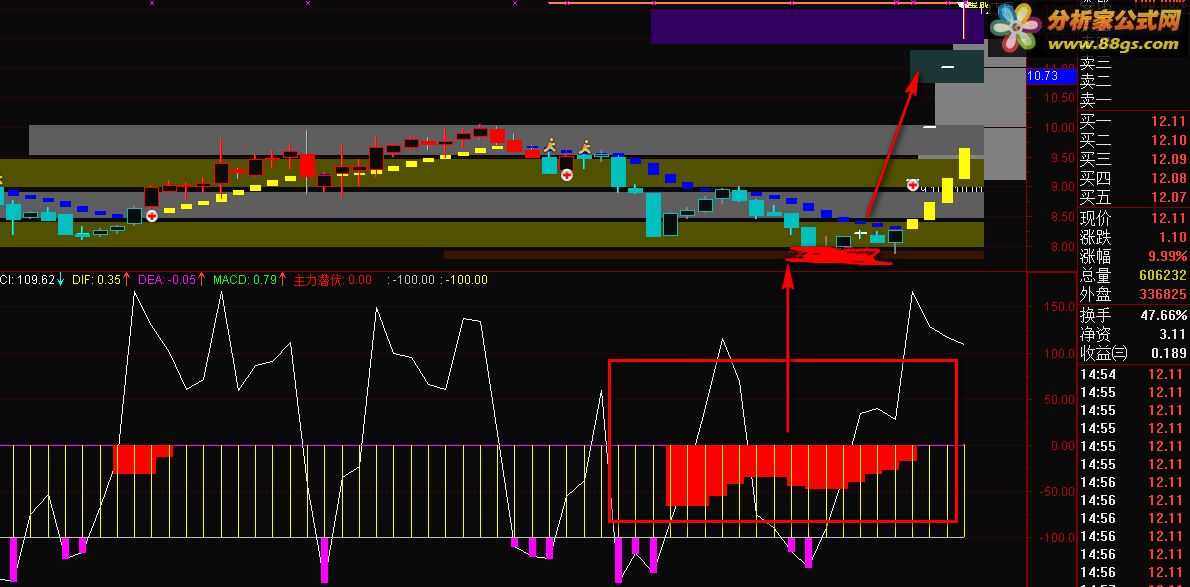Image resolution: width=1190 pixels, height=587 pixels.
Task: Click the 10.50 price axis label
Action: tap(1058, 97)
